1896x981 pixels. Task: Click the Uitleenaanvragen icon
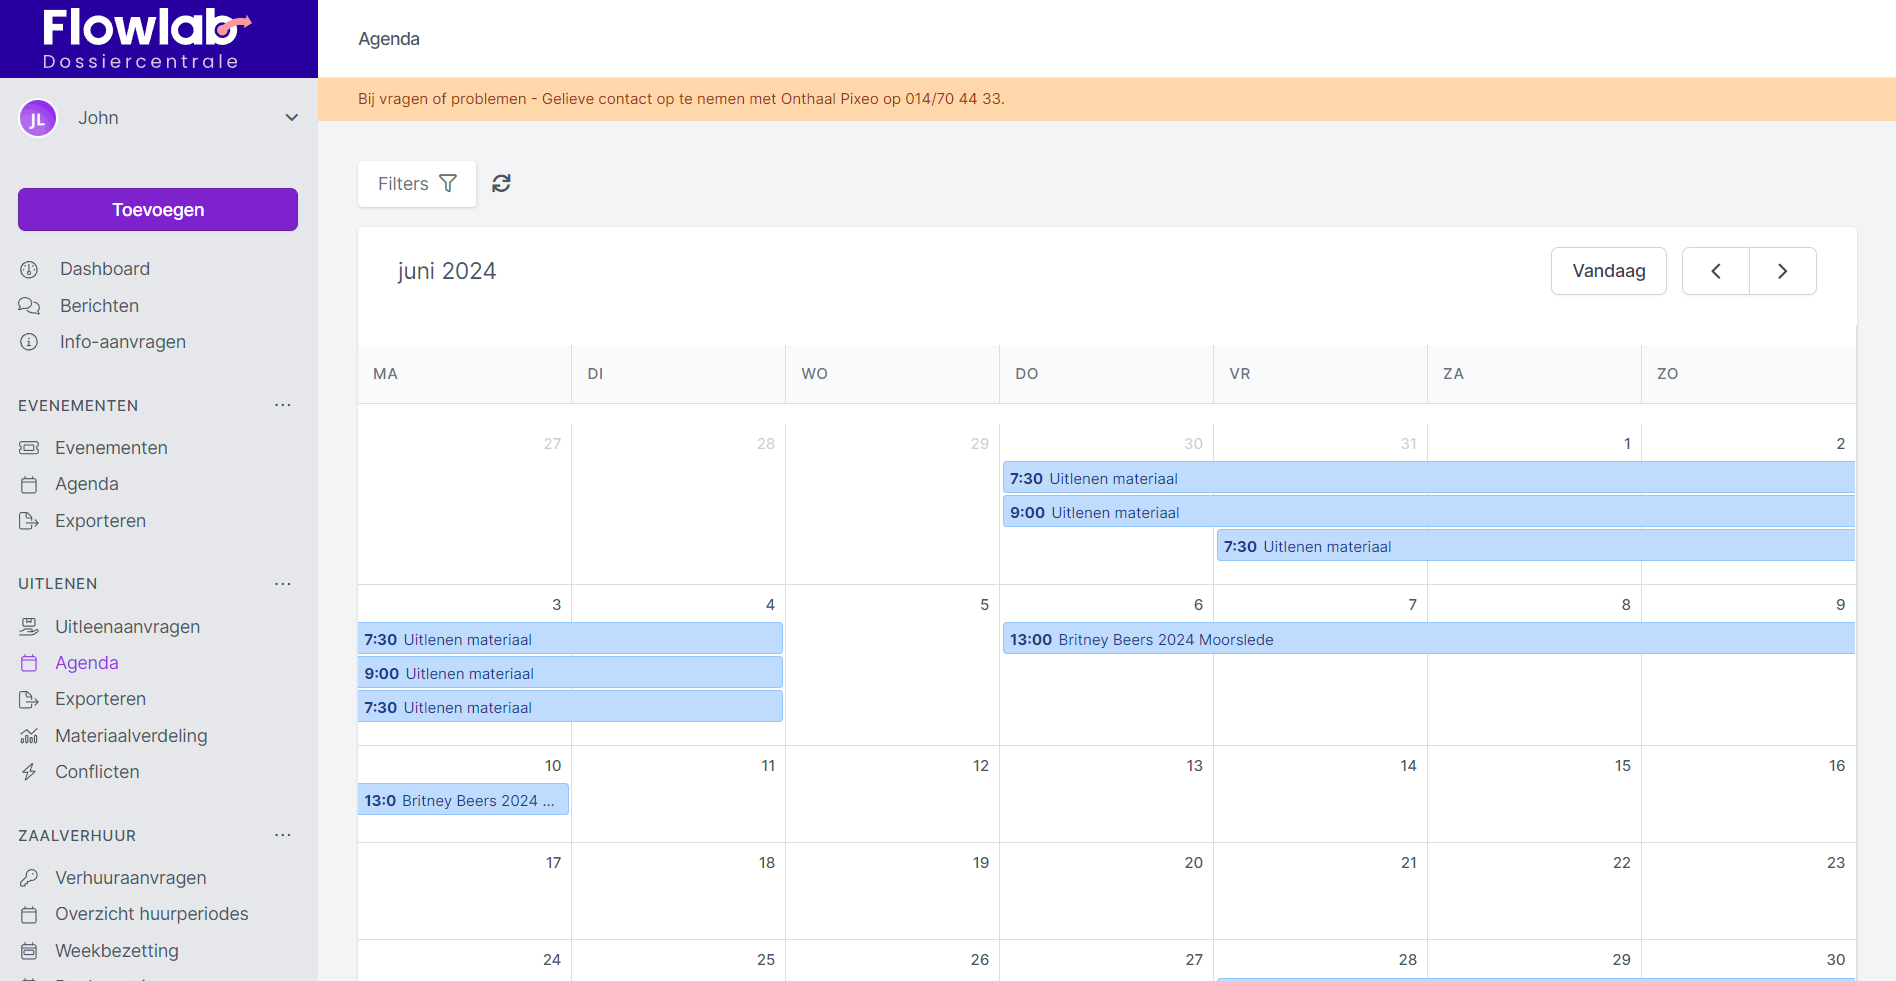pos(29,627)
